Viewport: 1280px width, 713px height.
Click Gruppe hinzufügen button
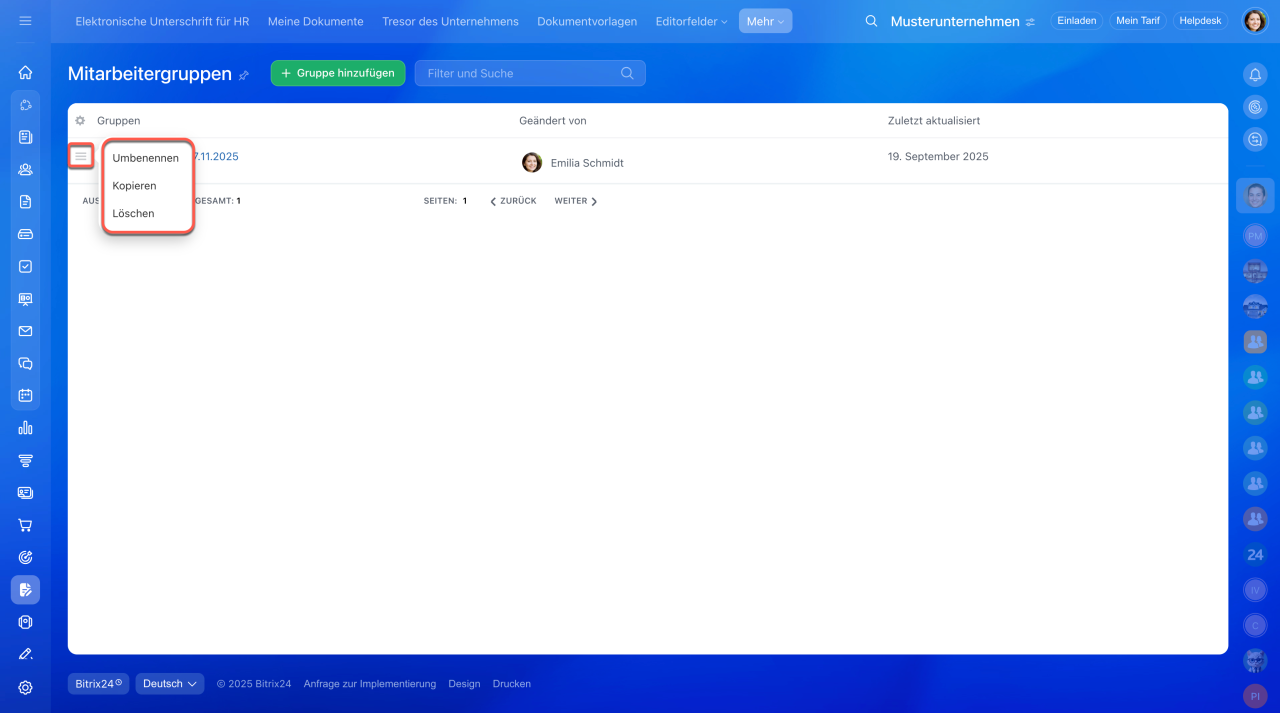(x=338, y=73)
